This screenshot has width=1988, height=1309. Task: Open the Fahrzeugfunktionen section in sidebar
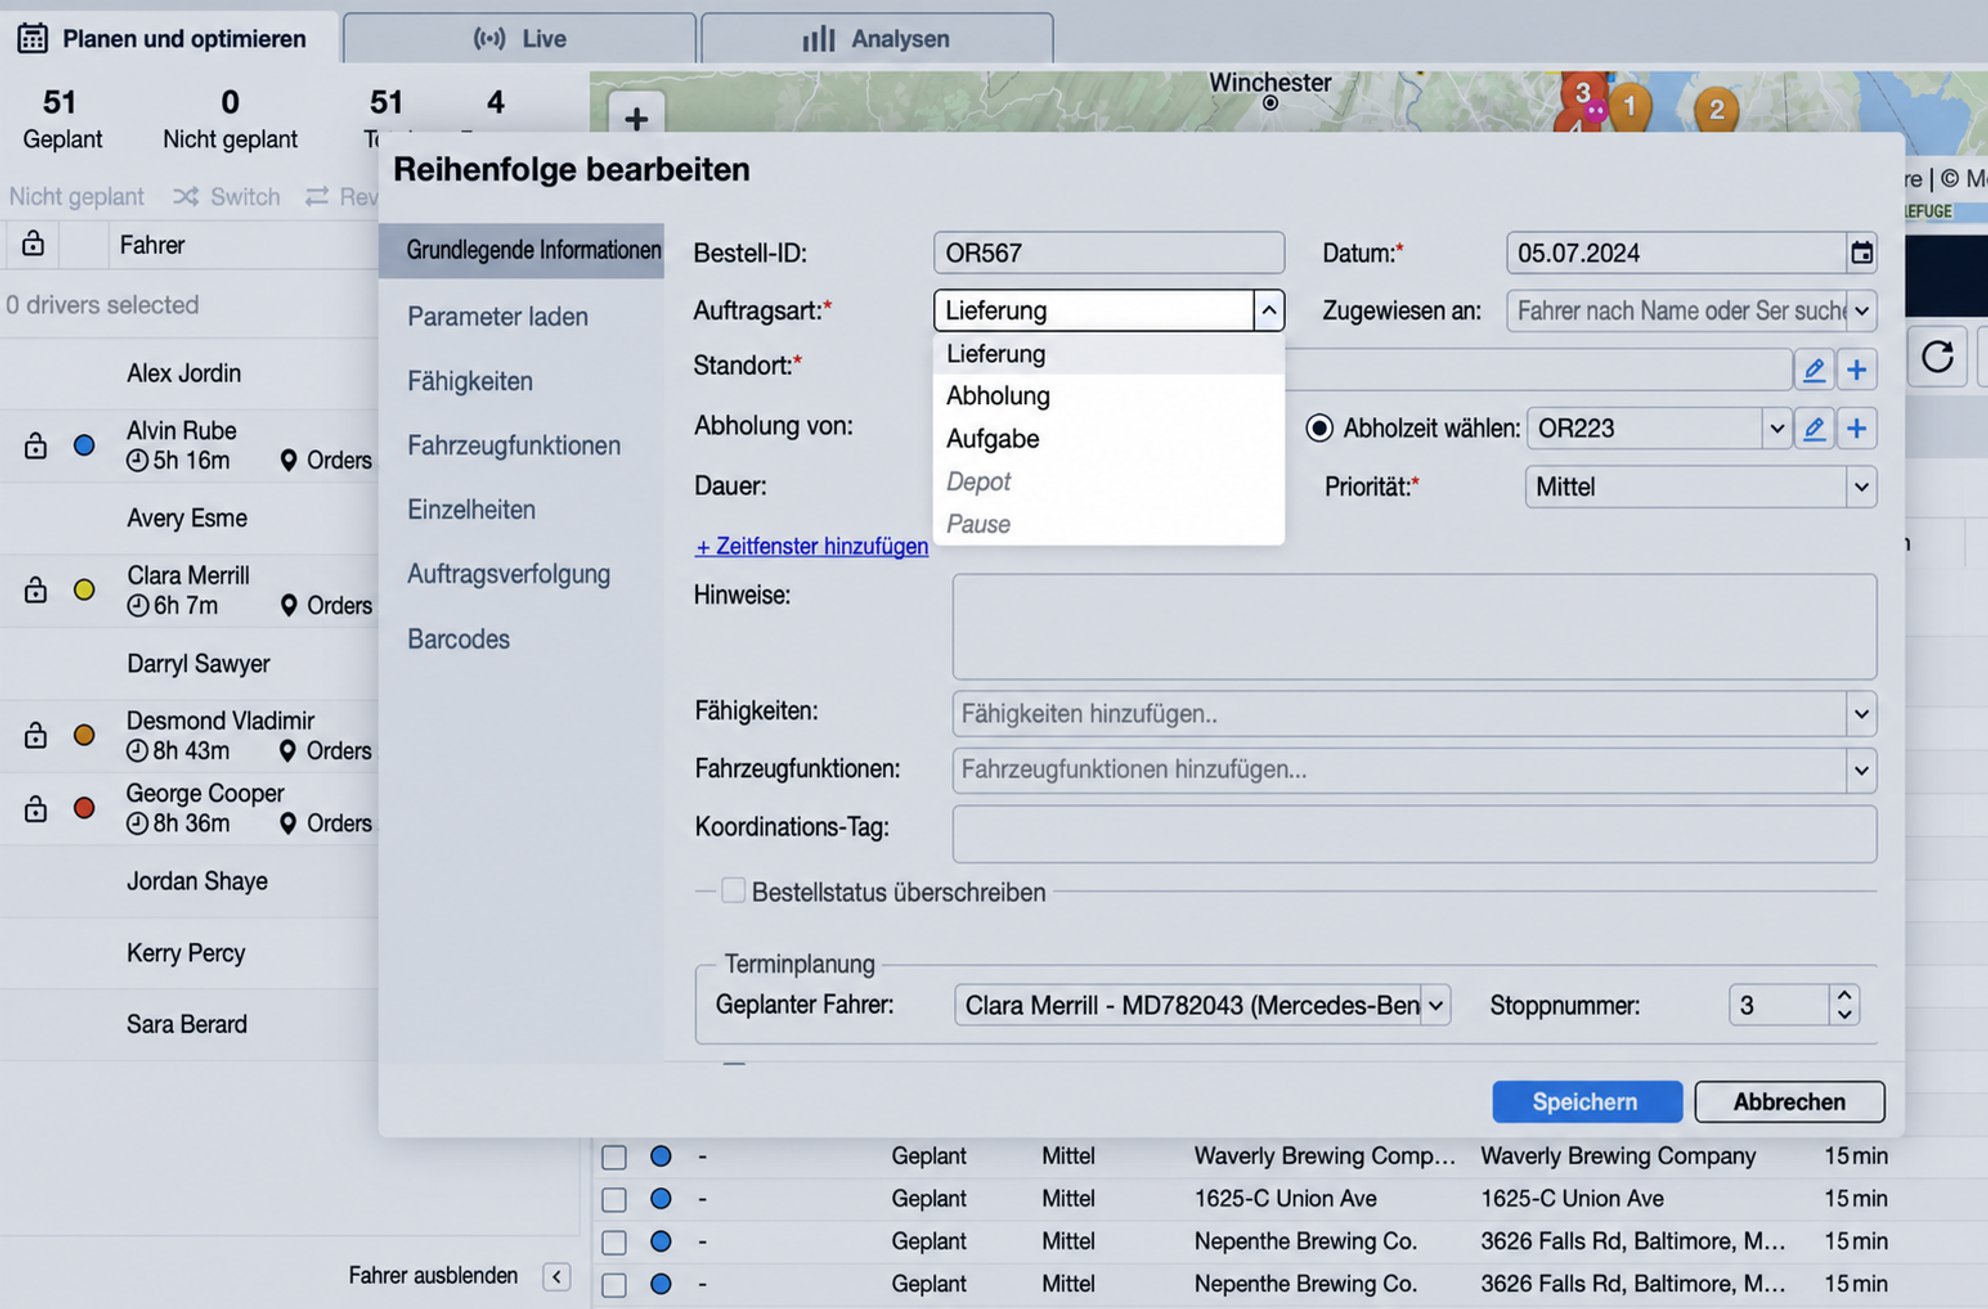(x=513, y=445)
